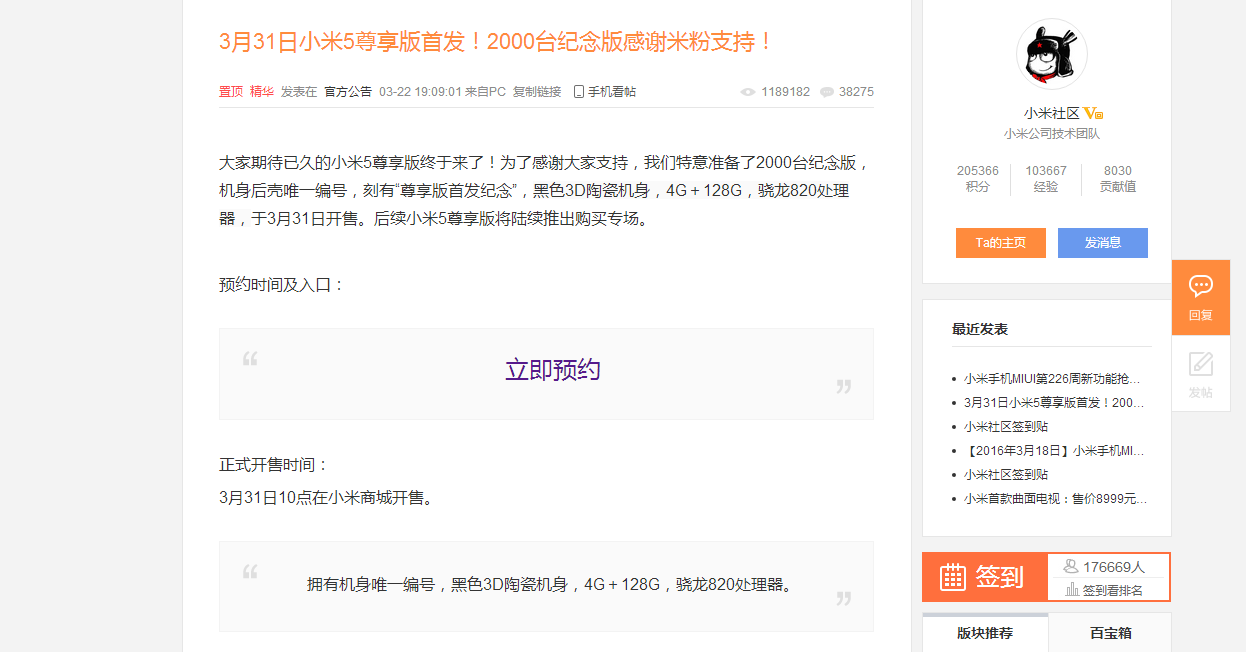Click the 签到 sign-in button
1246x652 pixels.
pyautogui.click(x=985, y=577)
